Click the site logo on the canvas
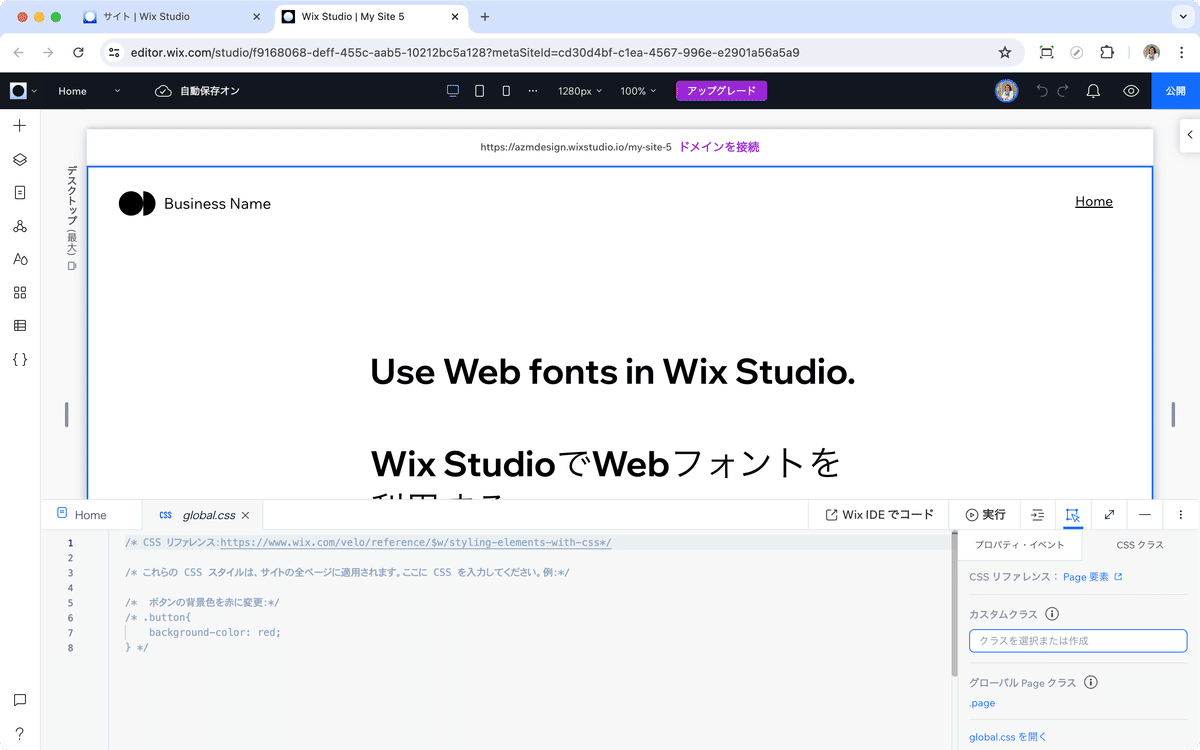Screen dimensions: 1200x750 tap(137, 204)
